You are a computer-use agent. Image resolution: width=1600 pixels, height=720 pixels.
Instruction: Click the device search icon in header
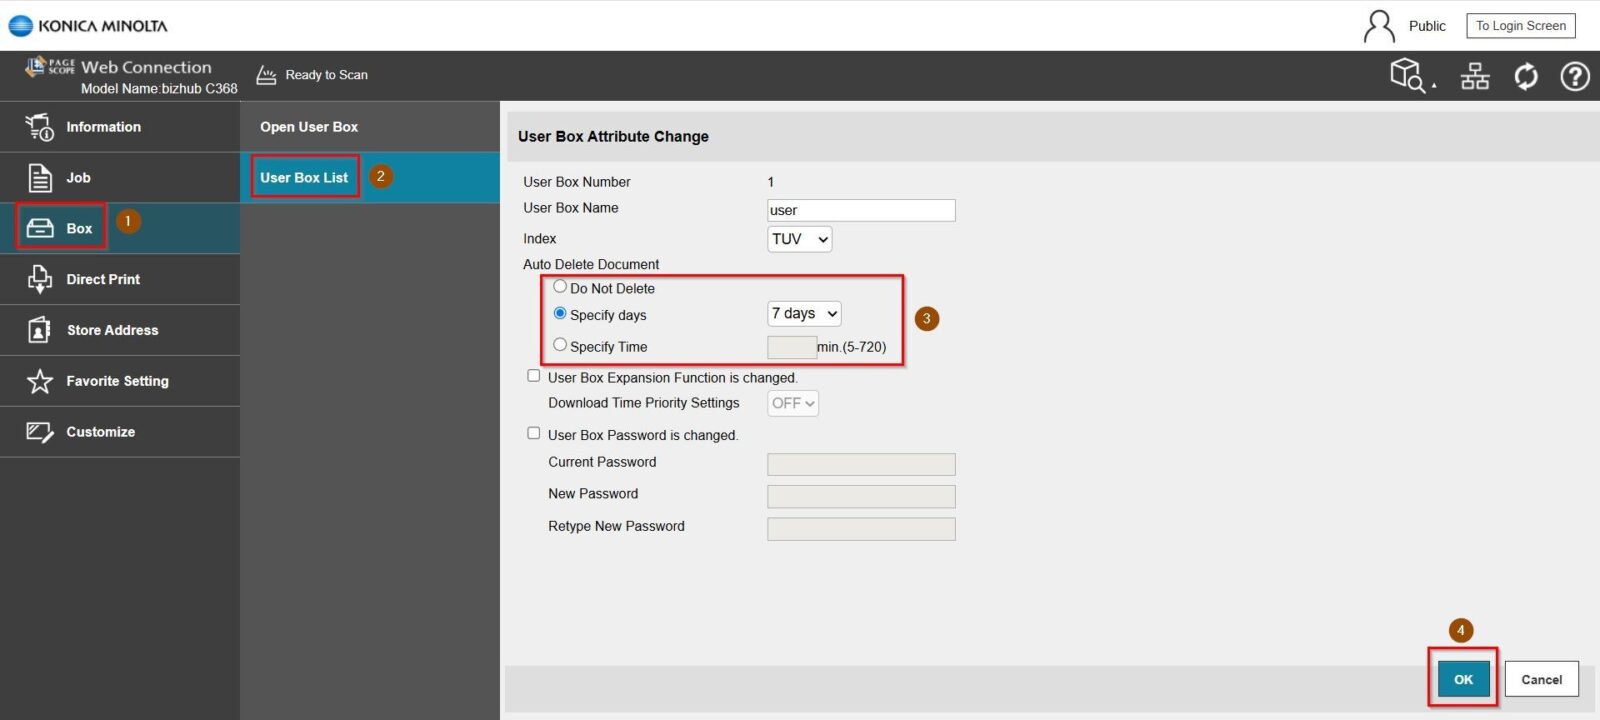(x=1409, y=76)
